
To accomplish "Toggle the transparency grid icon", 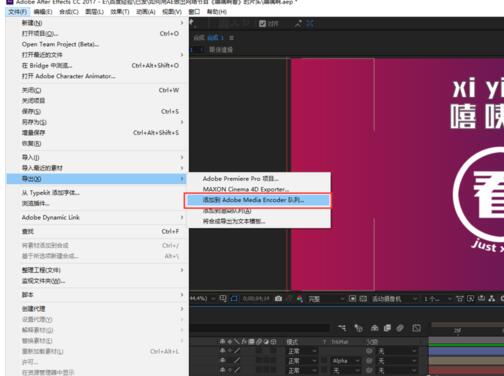I will (x=363, y=299).
